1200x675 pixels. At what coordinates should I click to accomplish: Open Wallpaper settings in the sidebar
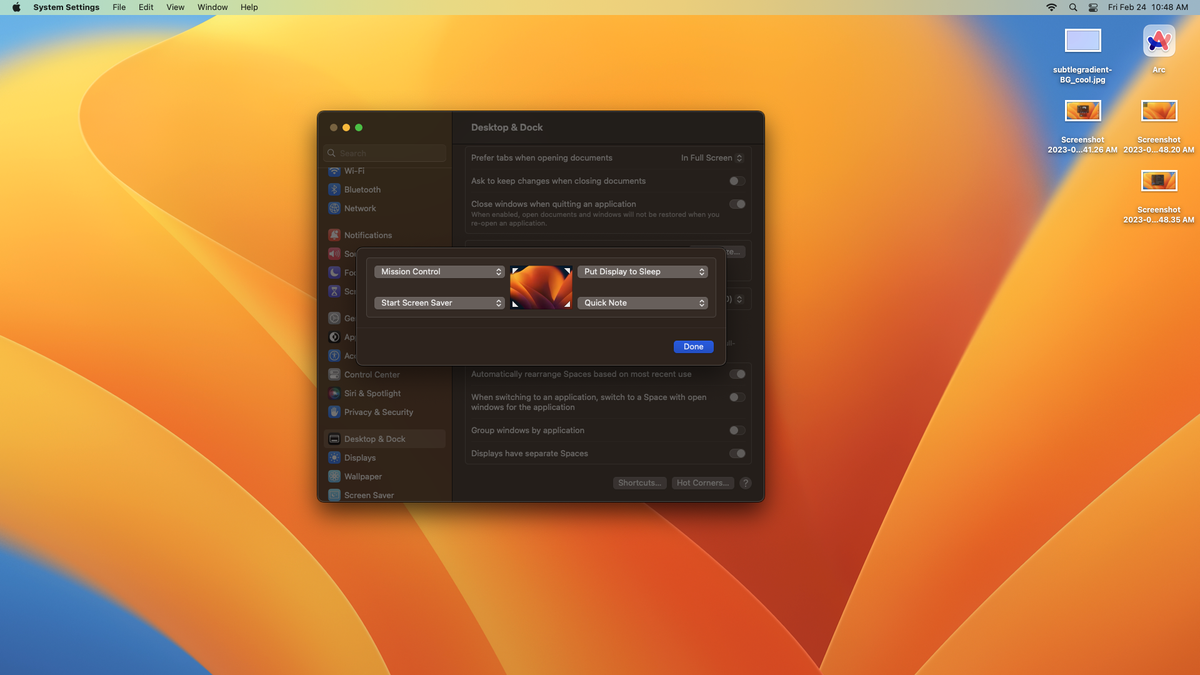[363, 476]
